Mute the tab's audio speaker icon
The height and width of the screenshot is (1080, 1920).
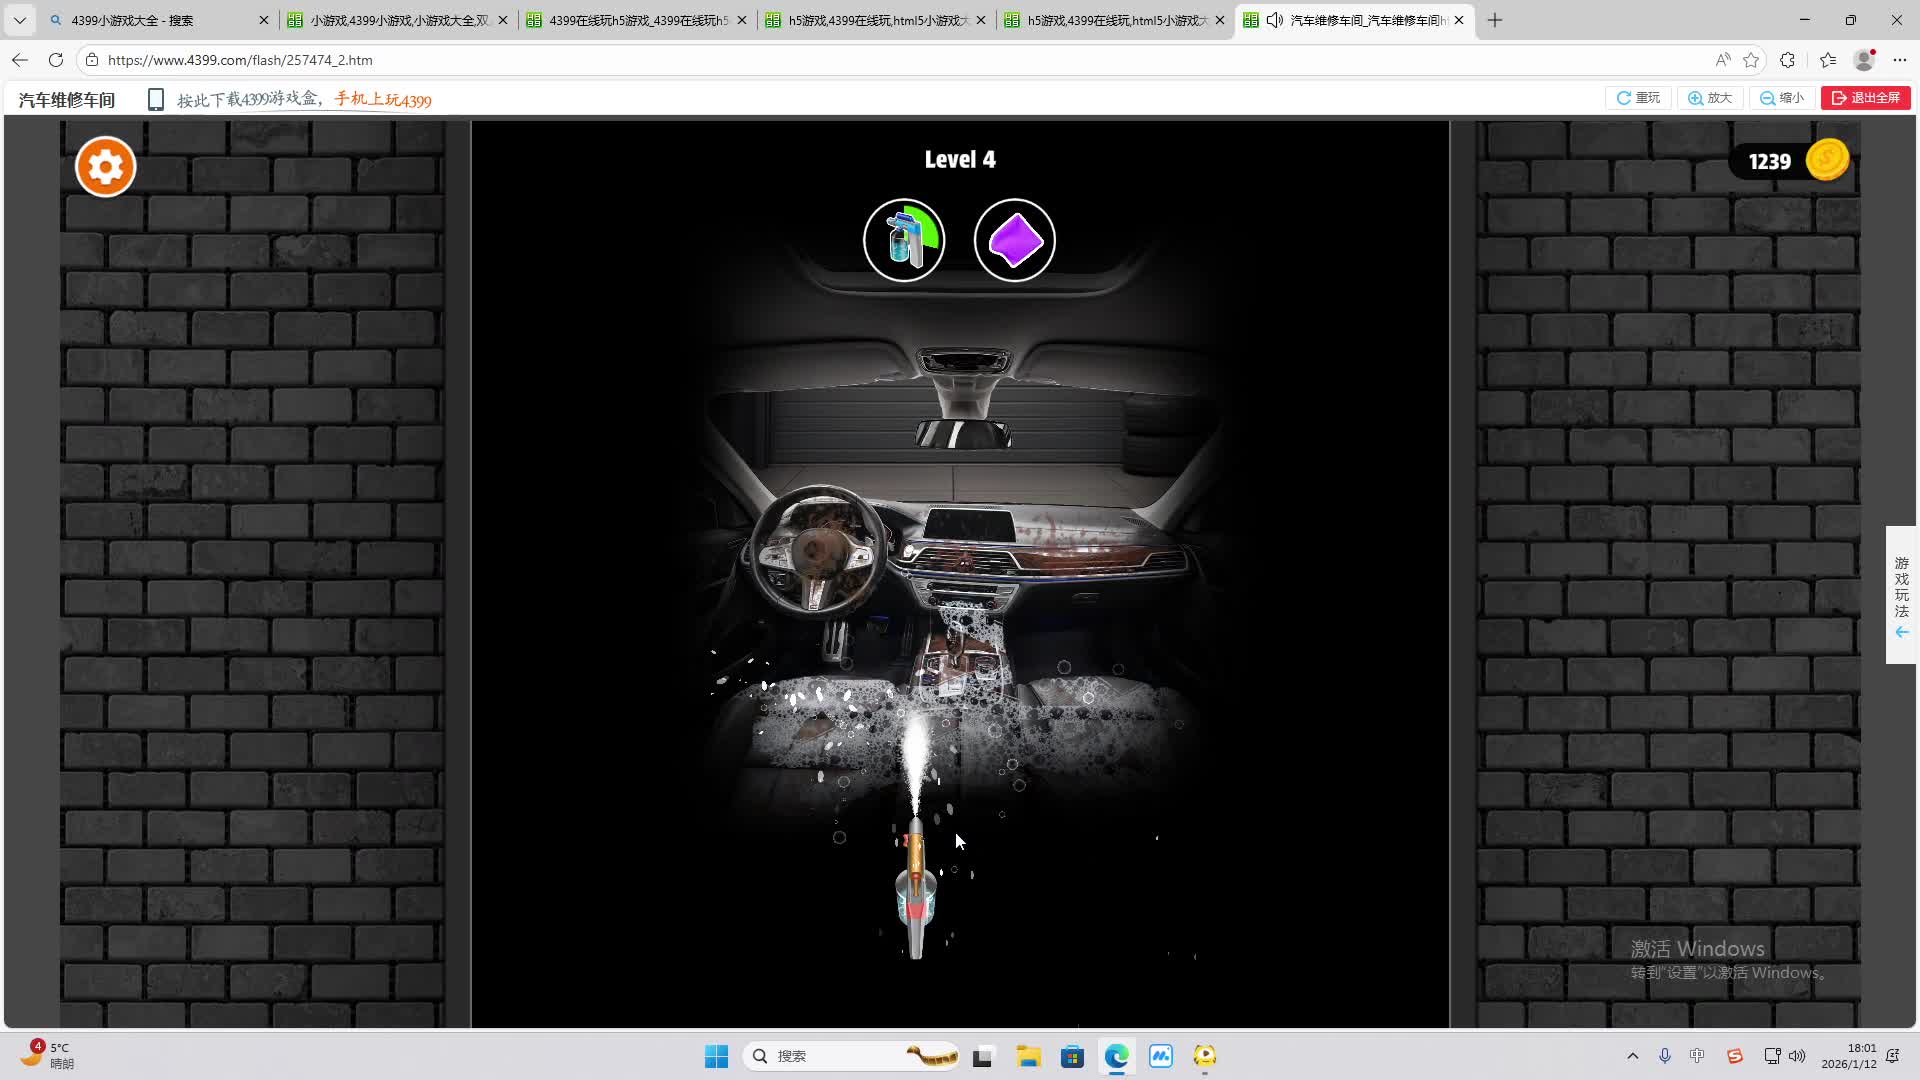(x=1274, y=20)
